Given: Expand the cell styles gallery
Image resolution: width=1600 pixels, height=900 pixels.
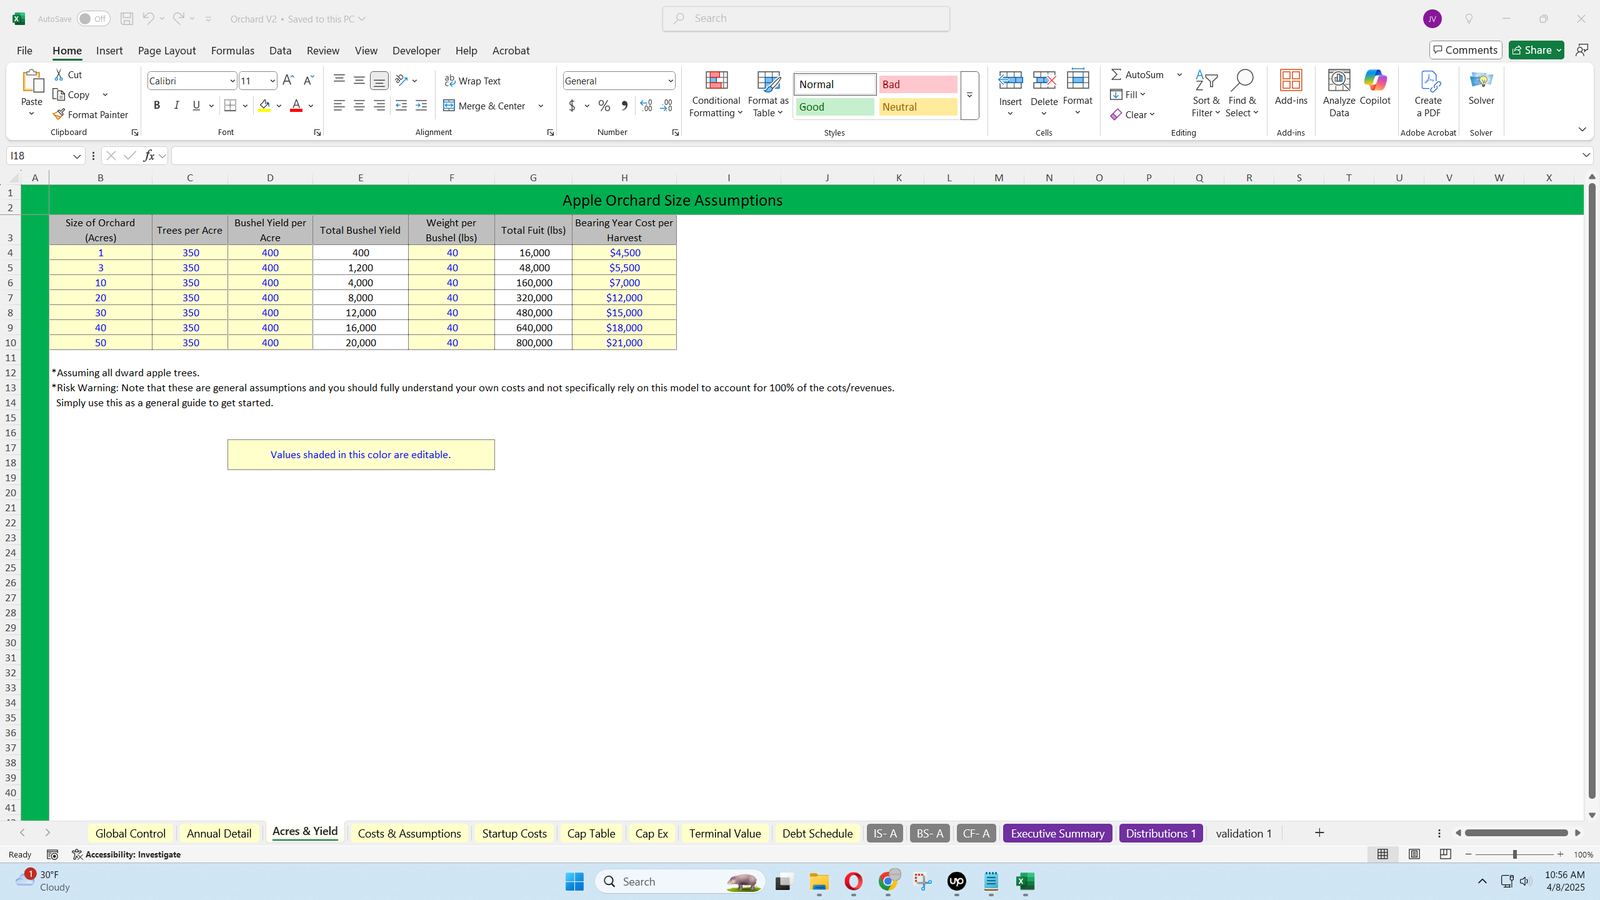Looking at the screenshot, I should [969, 96].
